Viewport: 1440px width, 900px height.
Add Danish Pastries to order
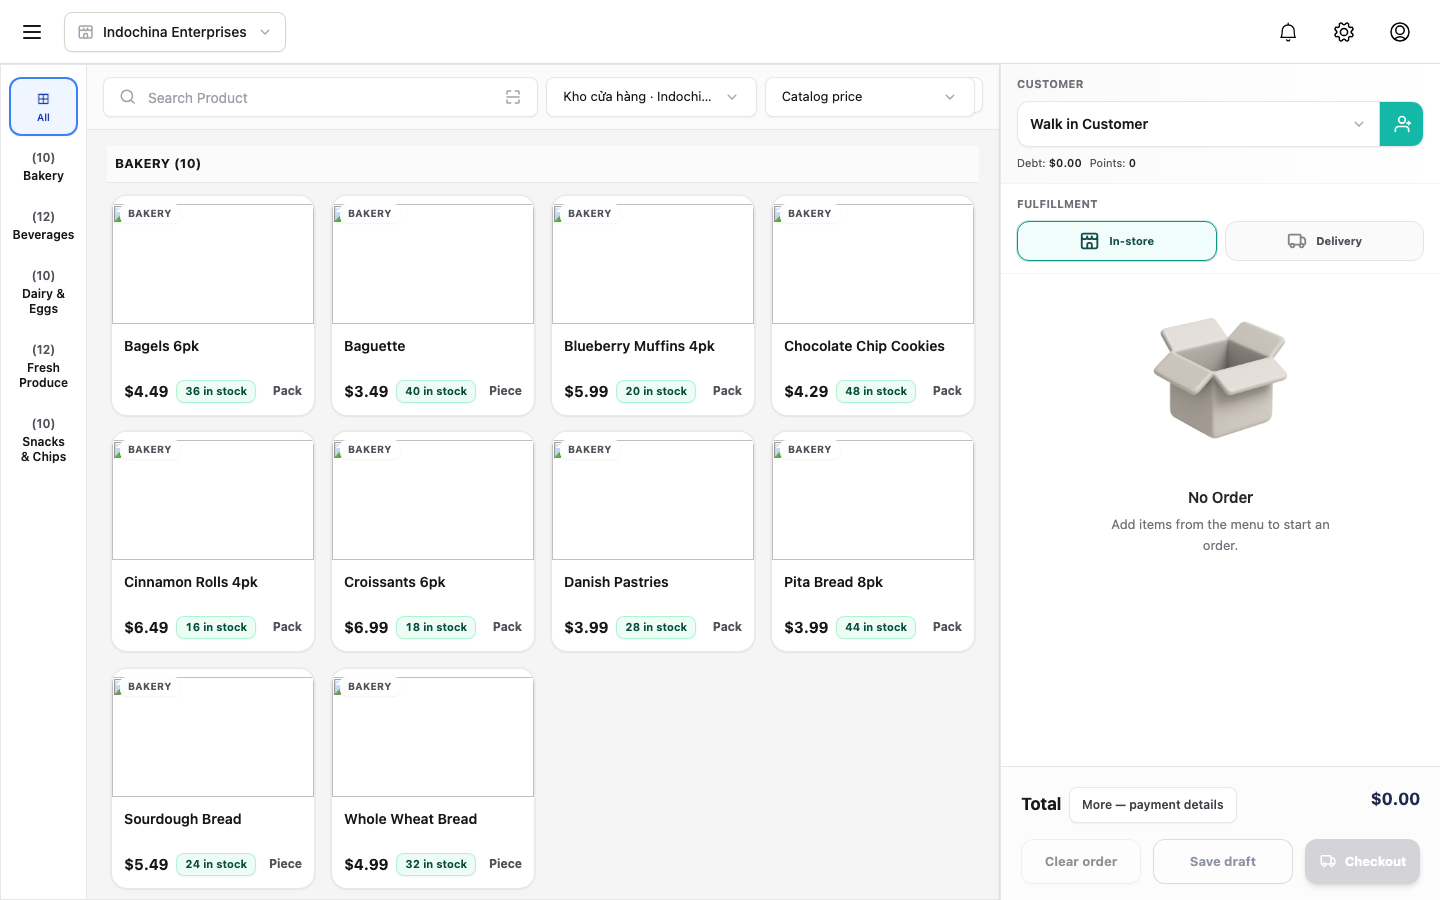click(x=653, y=542)
